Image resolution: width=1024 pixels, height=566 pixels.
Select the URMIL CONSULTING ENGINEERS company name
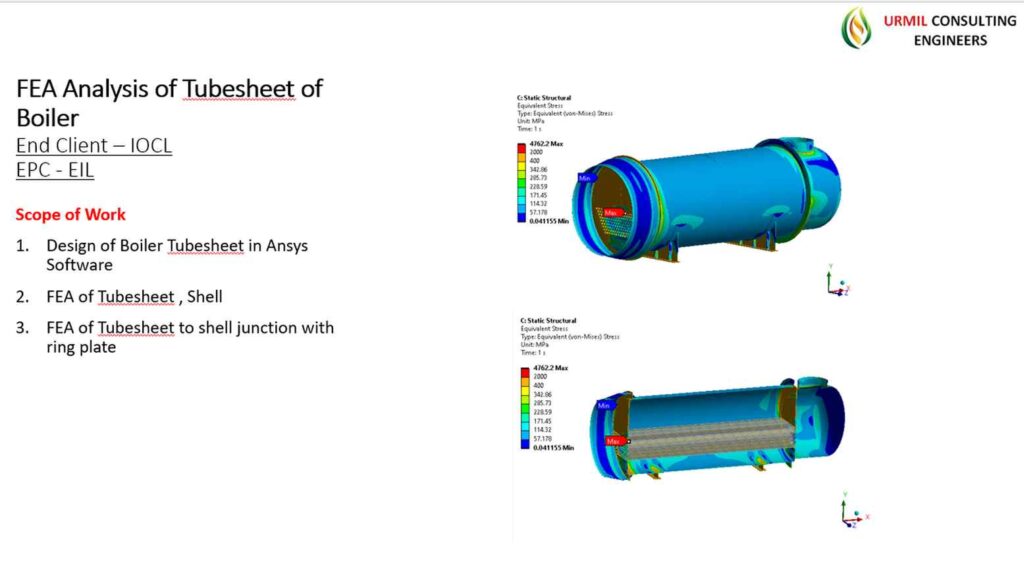pyautogui.click(x=950, y=31)
